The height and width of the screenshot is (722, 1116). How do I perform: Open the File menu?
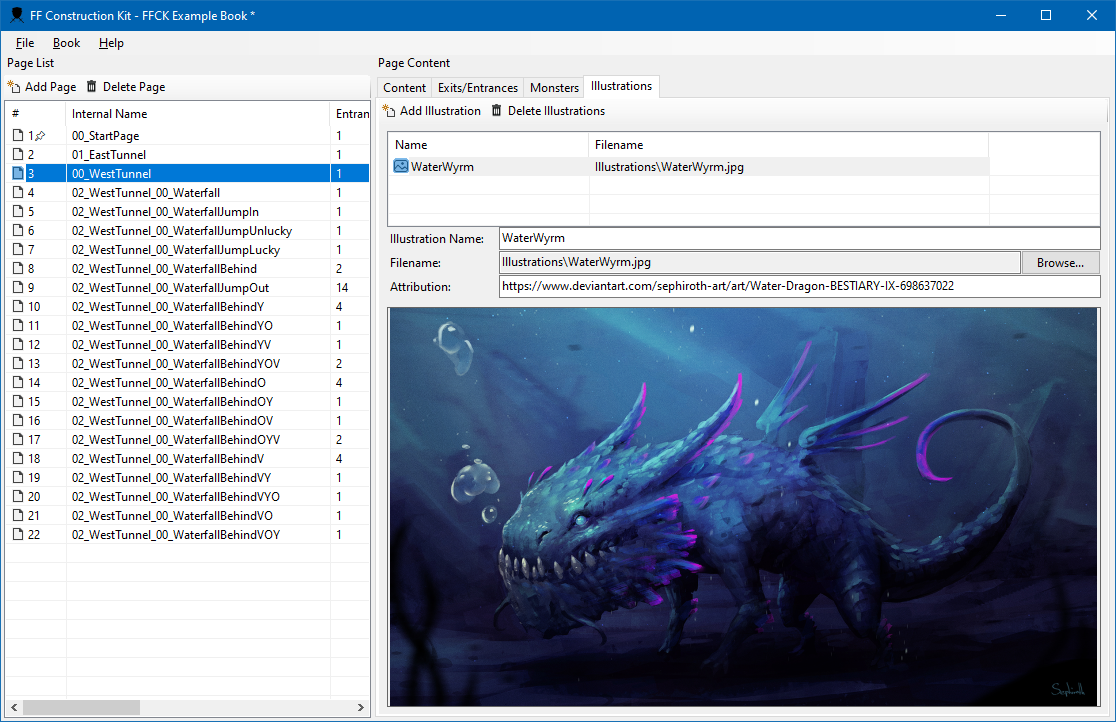pos(25,43)
